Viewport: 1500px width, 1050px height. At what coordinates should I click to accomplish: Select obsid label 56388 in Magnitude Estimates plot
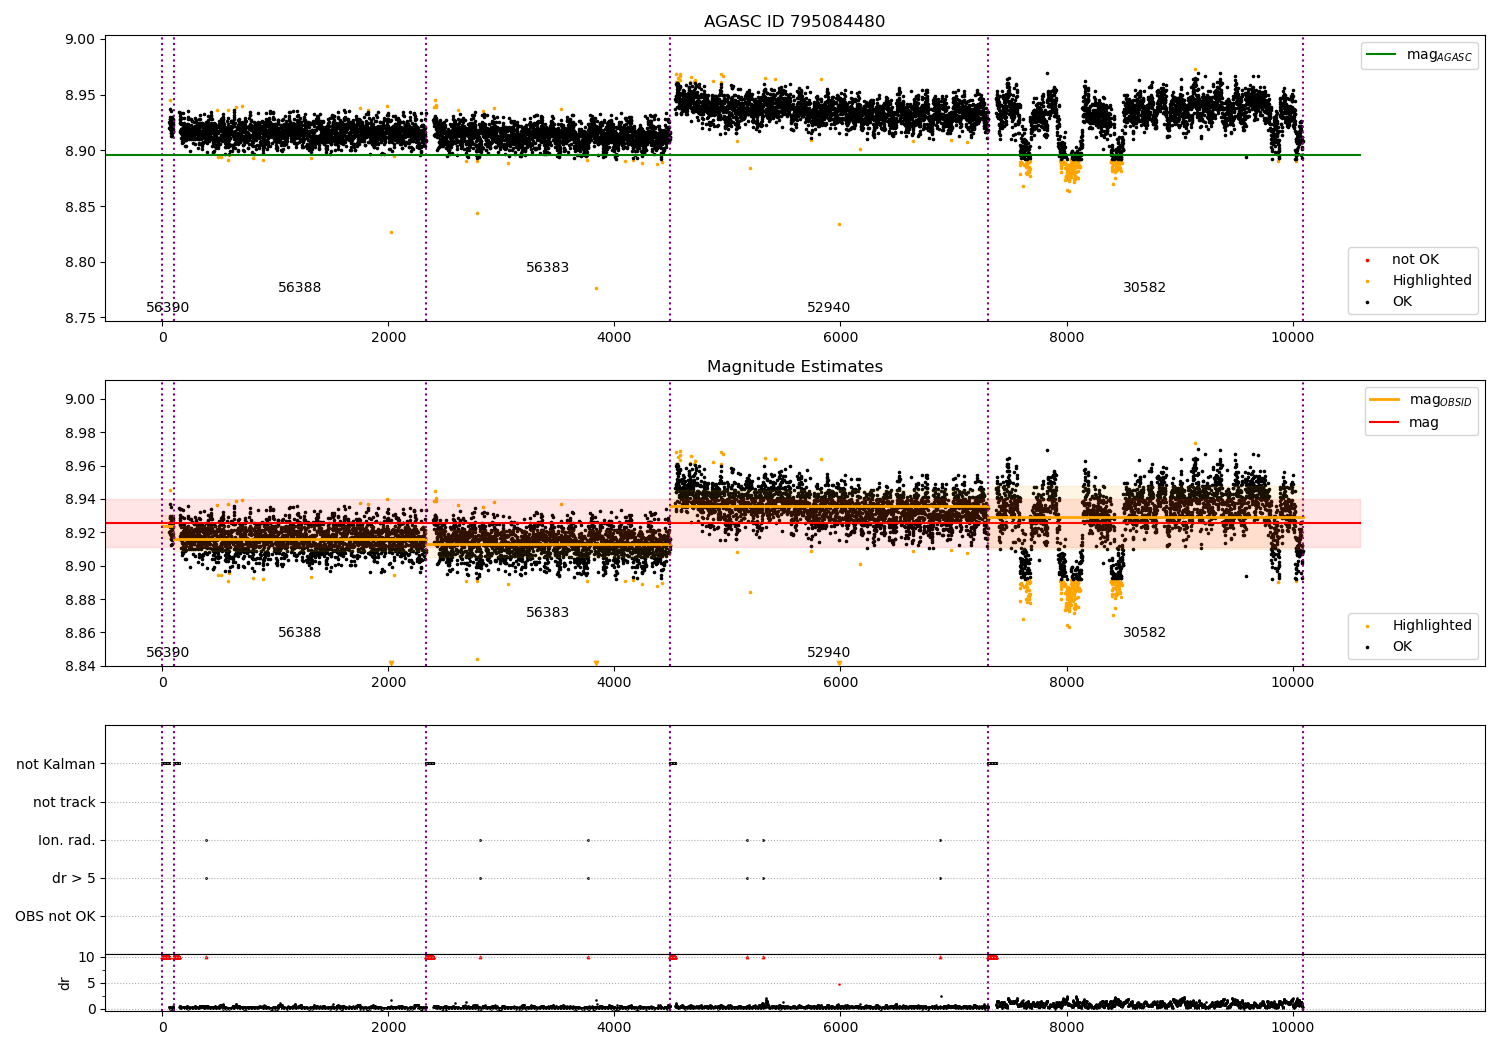pos(299,633)
